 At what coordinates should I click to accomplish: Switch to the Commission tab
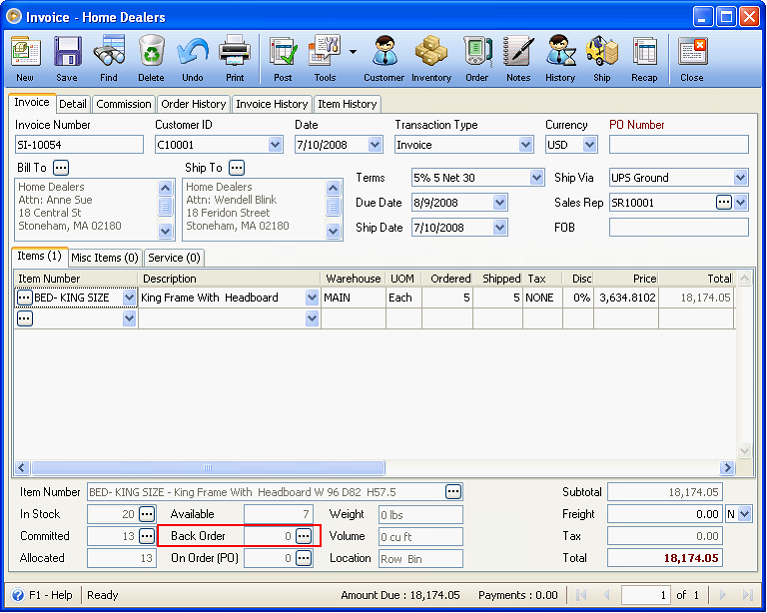pyautogui.click(x=124, y=104)
